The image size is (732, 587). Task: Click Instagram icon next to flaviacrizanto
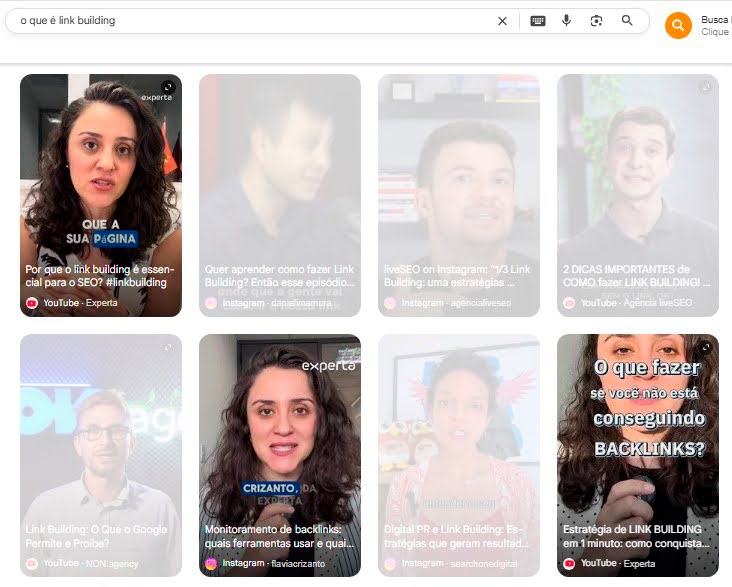coord(211,563)
